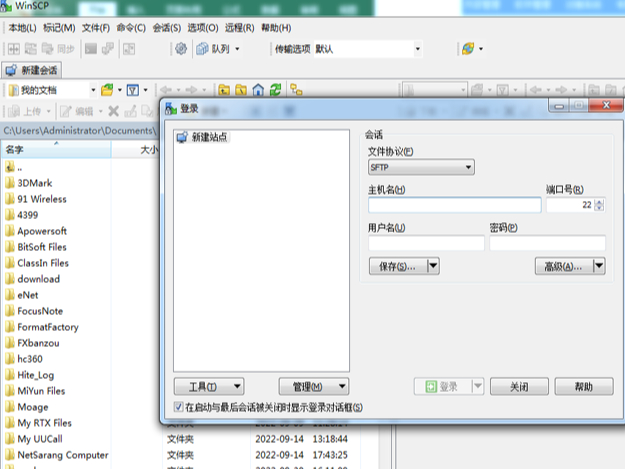Open the 选项(O) menu
The height and width of the screenshot is (469, 625).
tap(203, 28)
